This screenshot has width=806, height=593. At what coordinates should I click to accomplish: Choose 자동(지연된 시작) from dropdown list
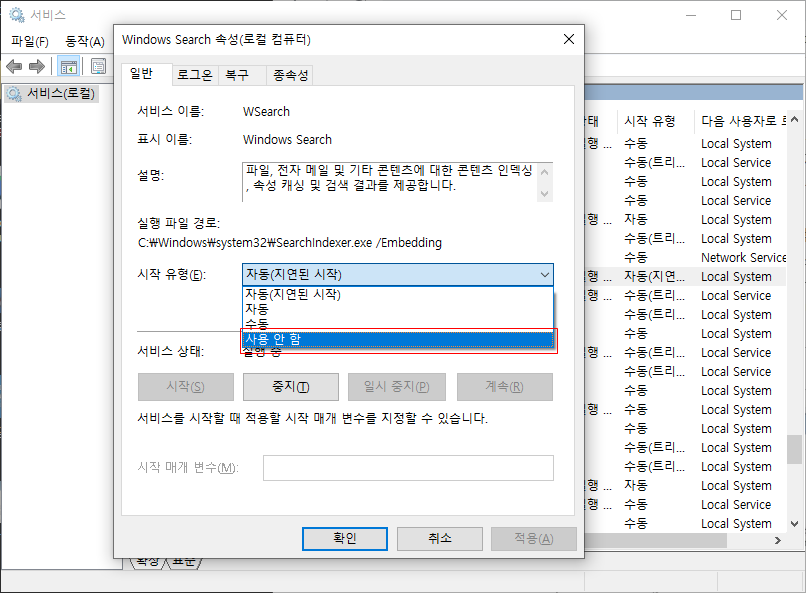pyautogui.click(x=397, y=294)
